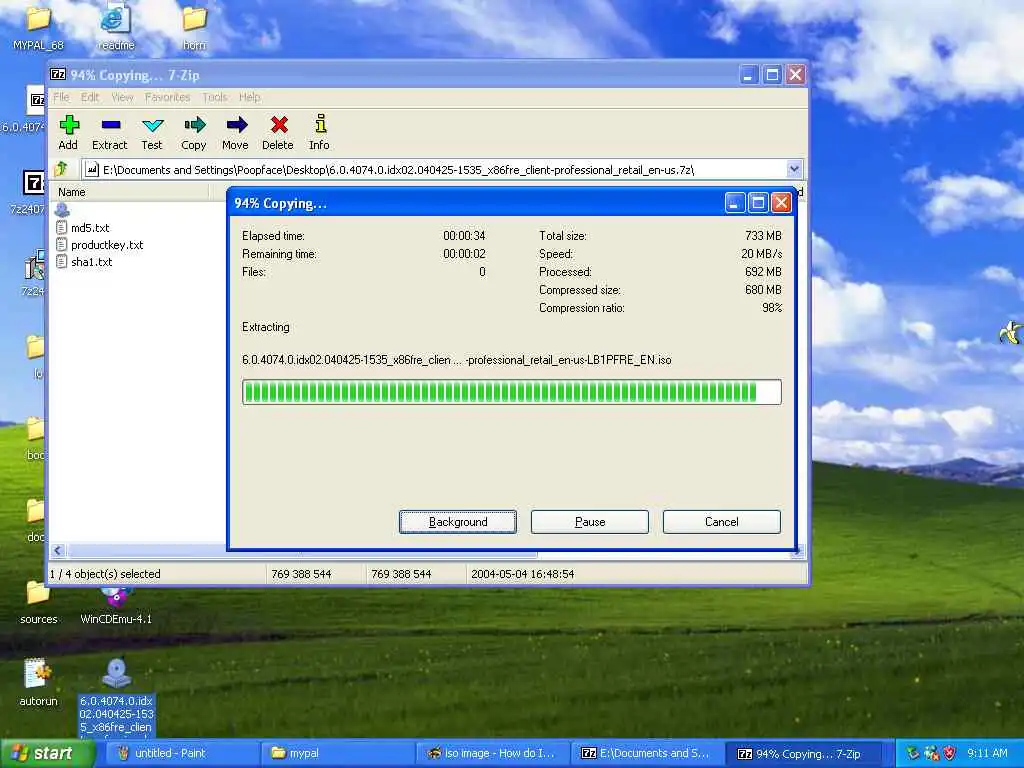Switch to E:\Documents and S... taskbar button

click(x=648, y=753)
